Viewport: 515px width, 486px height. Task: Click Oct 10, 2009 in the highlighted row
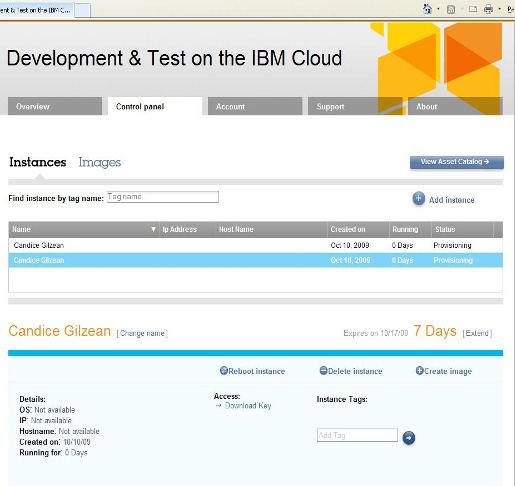(x=350, y=260)
